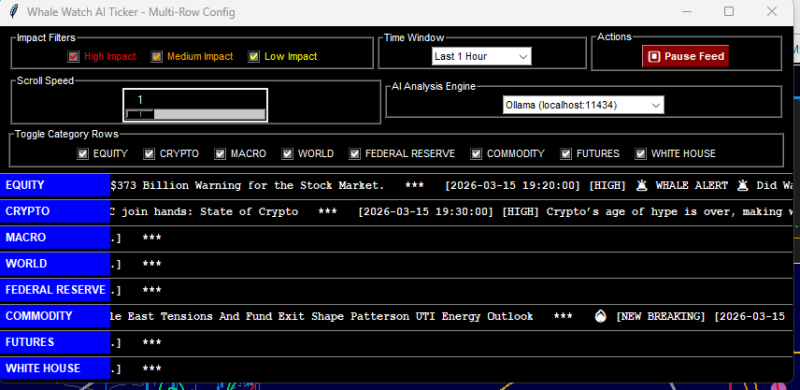Click the flame icon before NEW BREAKING
The image size is (800, 390).
601,316
